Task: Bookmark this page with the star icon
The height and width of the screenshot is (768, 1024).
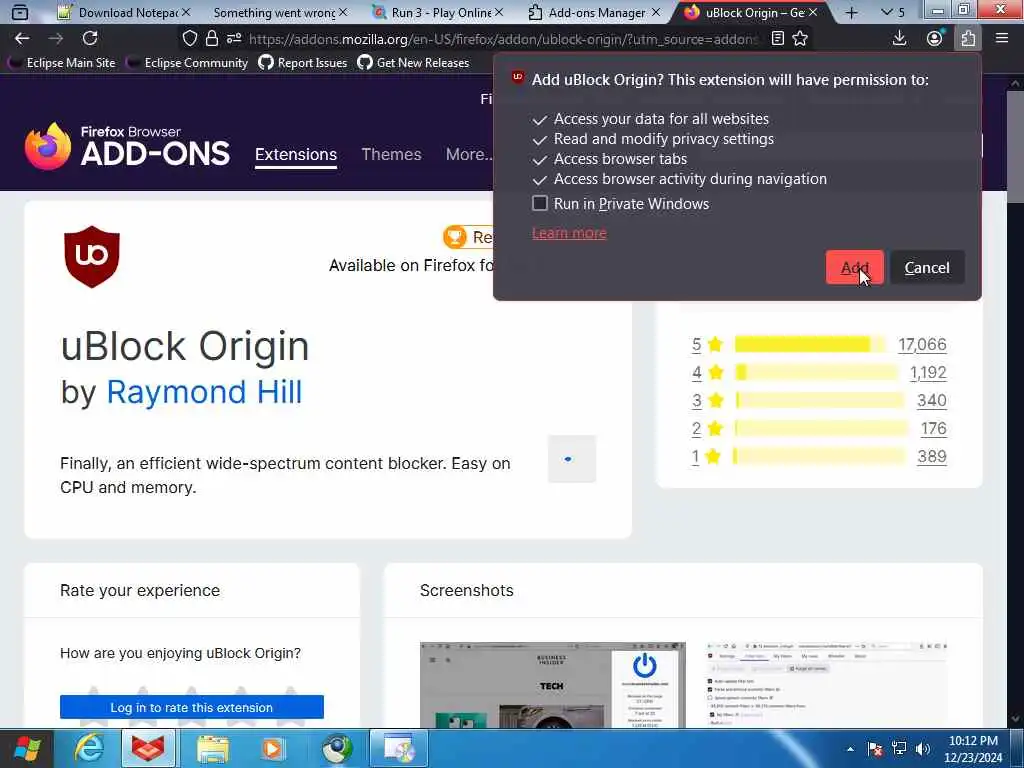Action: pos(800,39)
